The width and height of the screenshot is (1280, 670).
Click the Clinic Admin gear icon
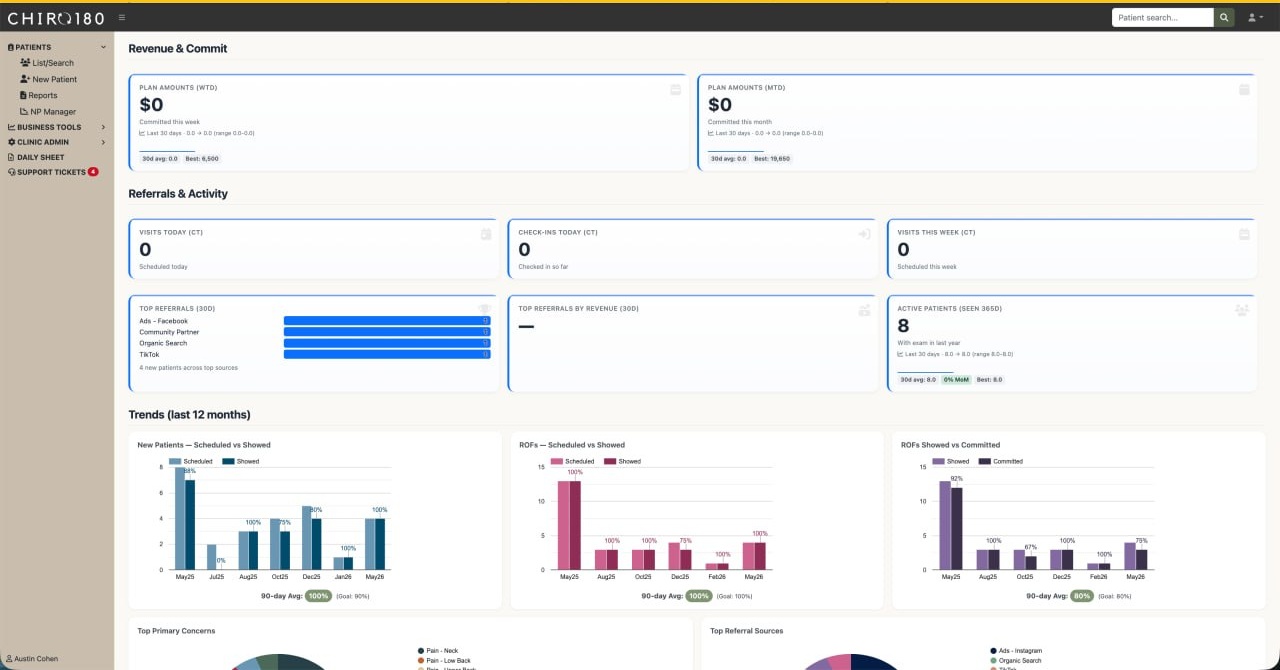coord(11,142)
